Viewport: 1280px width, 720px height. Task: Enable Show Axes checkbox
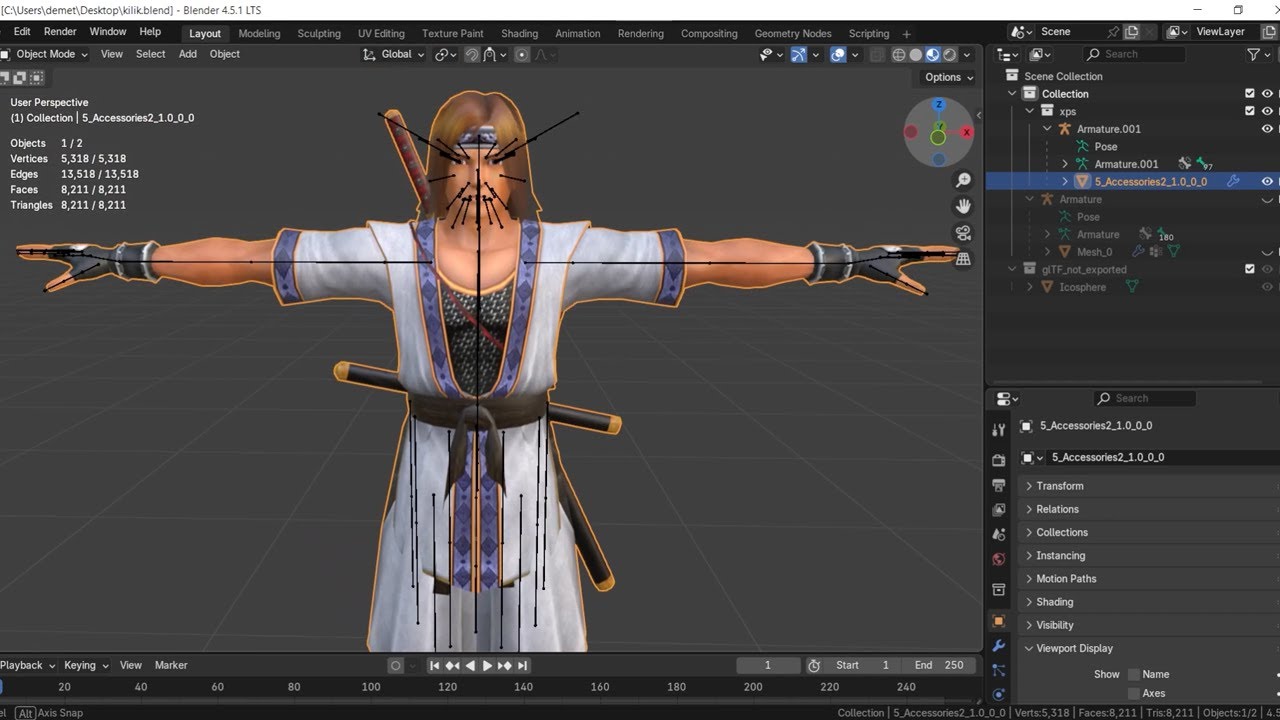pyautogui.click(x=1134, y=693)
